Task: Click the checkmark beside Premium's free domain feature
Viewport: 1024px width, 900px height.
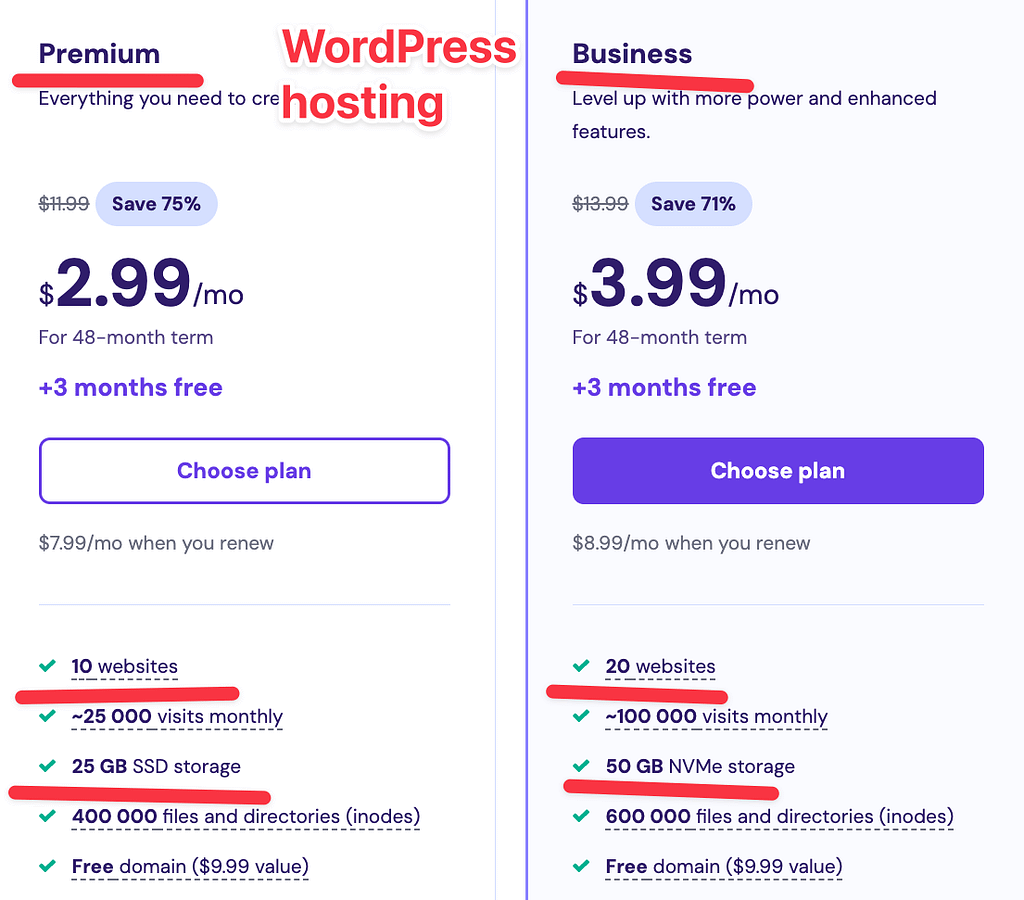Action: tap(46, 867)
